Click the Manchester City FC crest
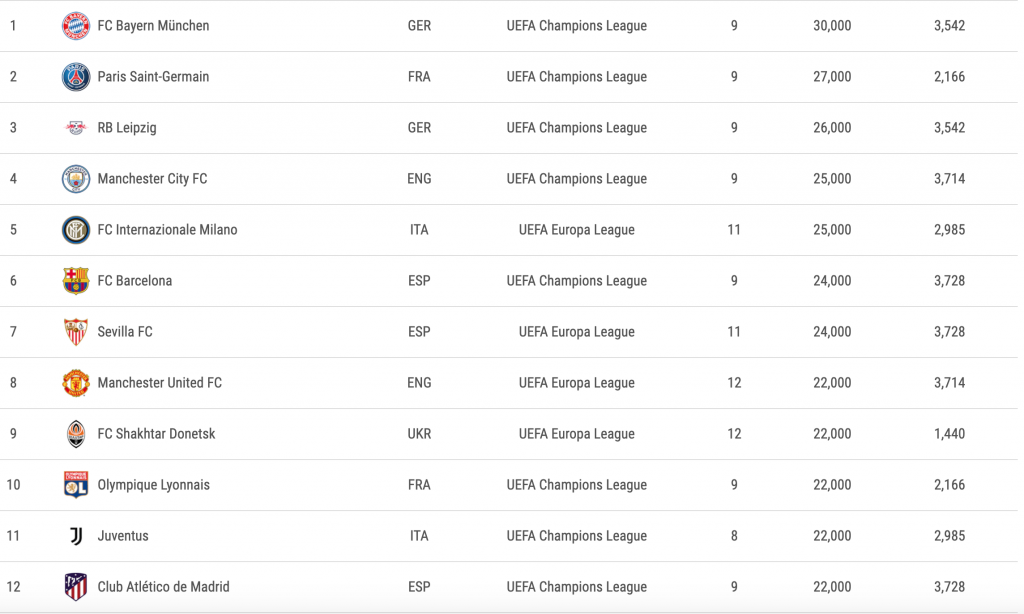This screenshot has height=614, width=1024. (x=76, y=179)
